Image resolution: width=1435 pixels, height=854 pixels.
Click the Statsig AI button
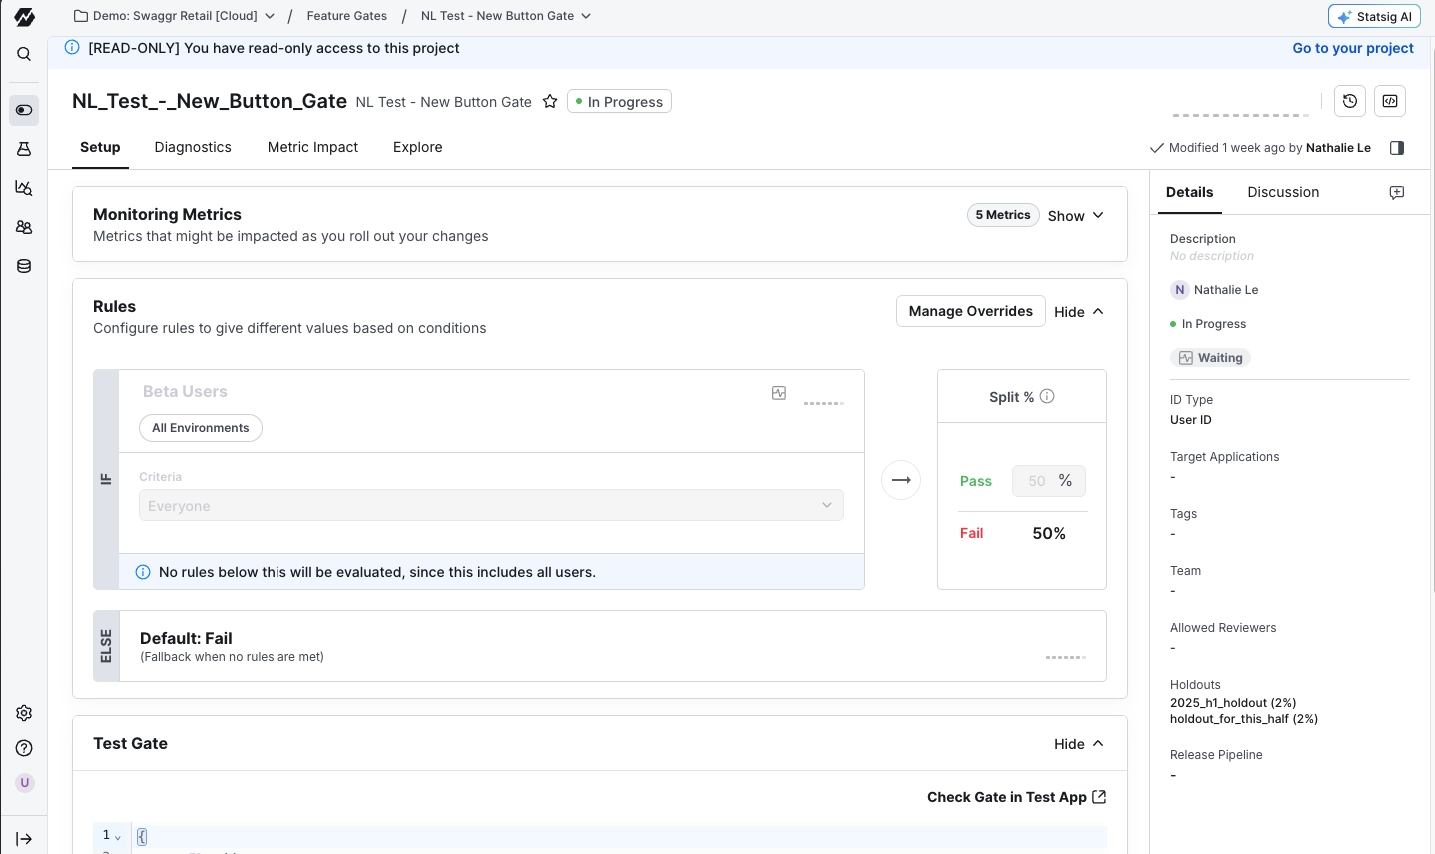(1374, 16)
